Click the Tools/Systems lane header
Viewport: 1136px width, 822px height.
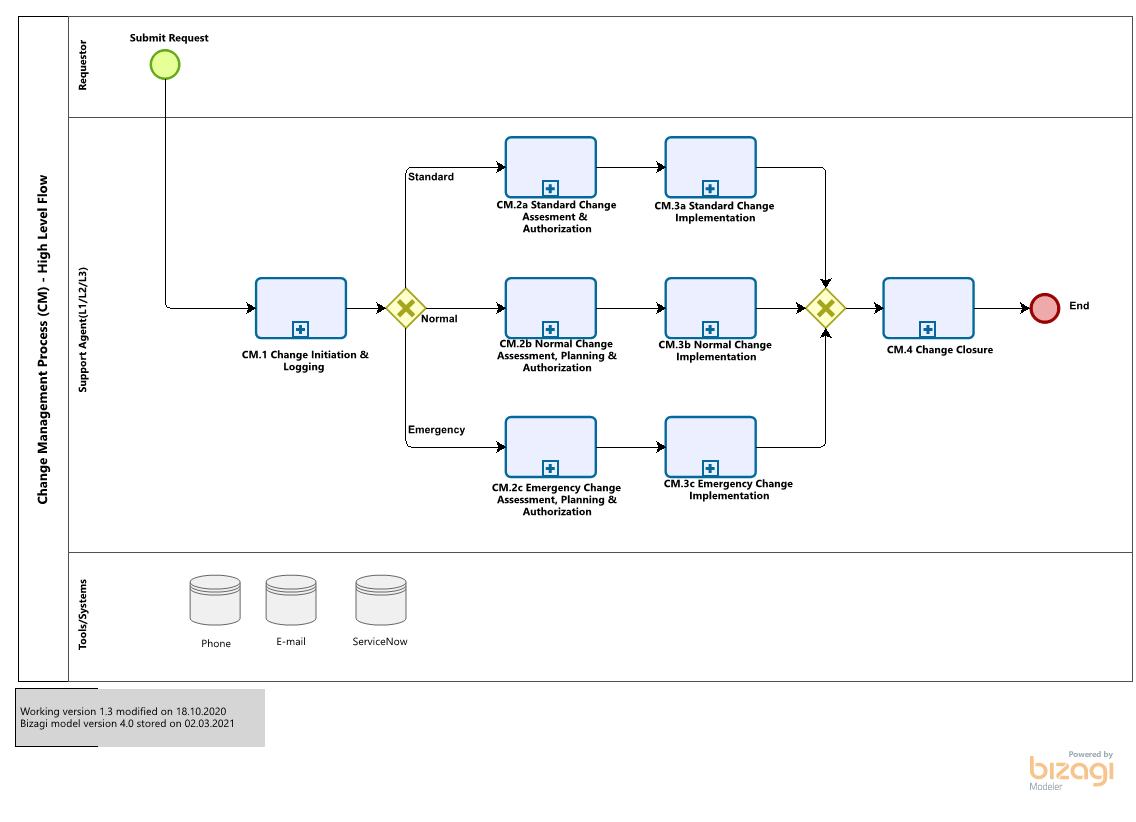point(83,614)
